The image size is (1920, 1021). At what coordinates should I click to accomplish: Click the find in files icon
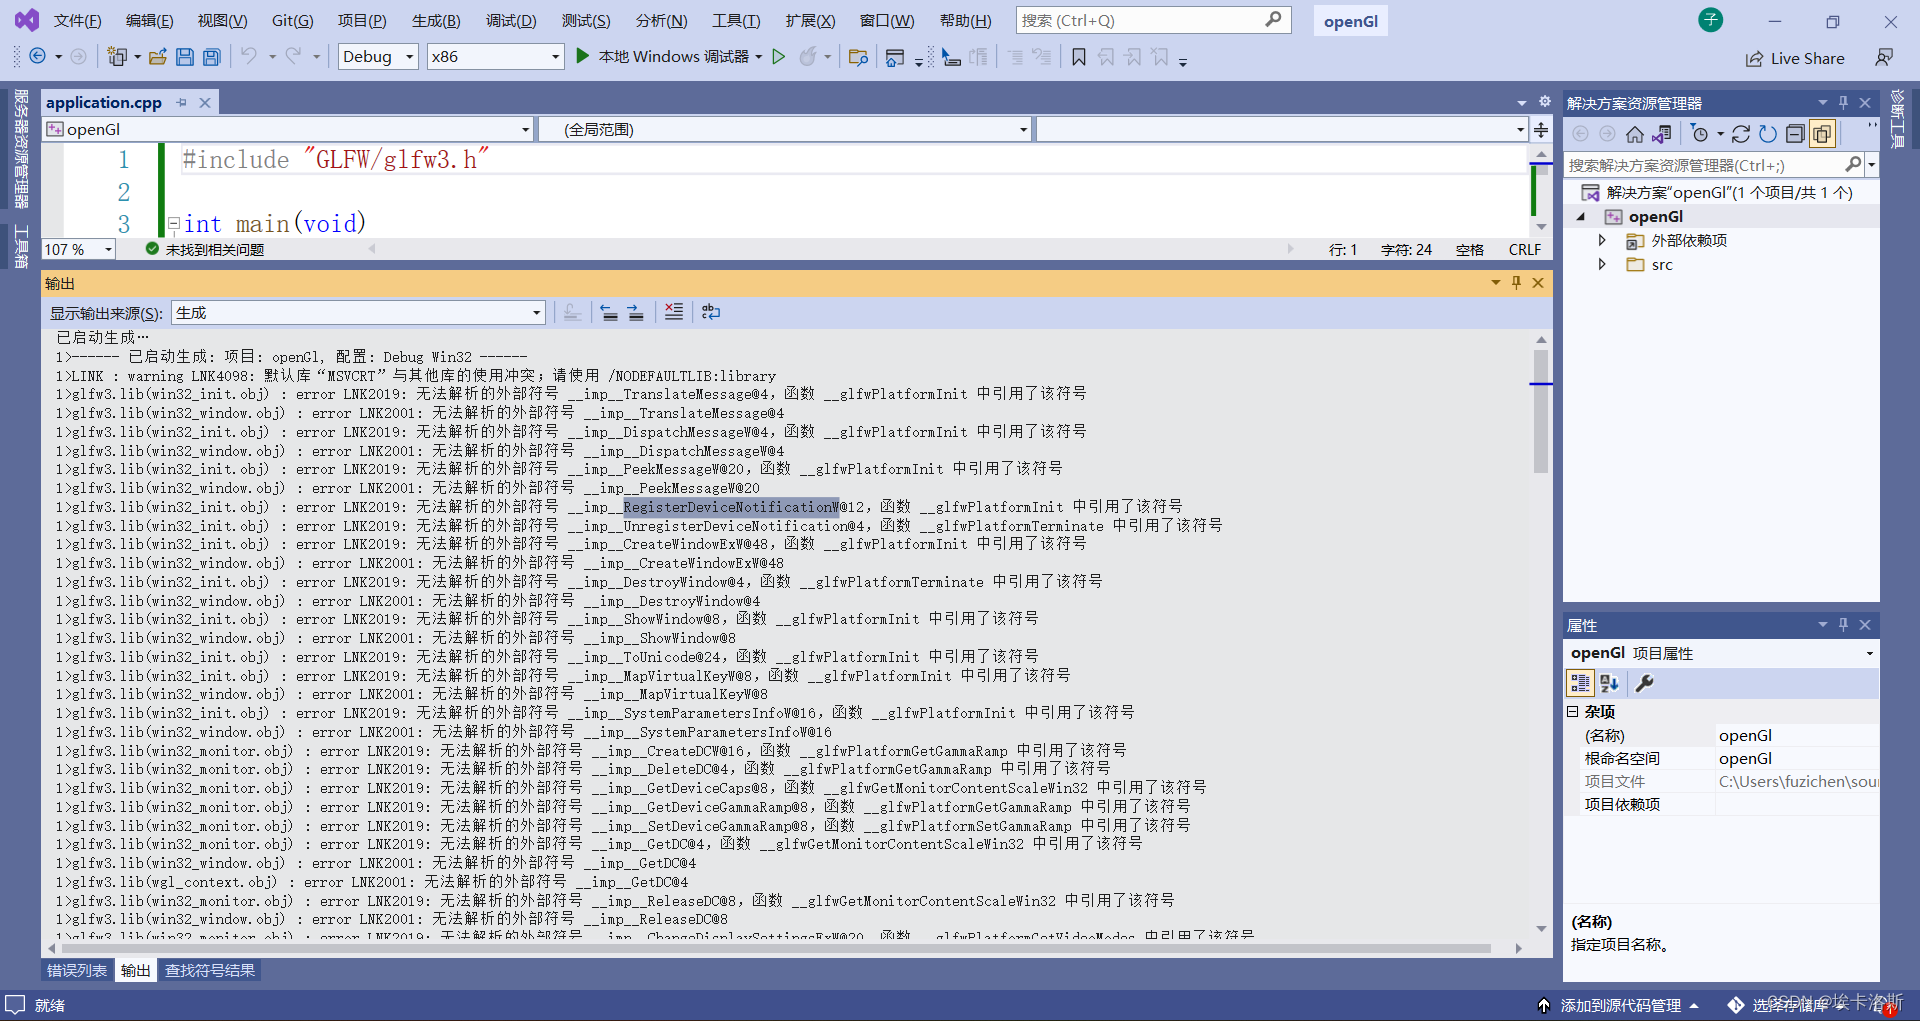[x=858, y=57]
